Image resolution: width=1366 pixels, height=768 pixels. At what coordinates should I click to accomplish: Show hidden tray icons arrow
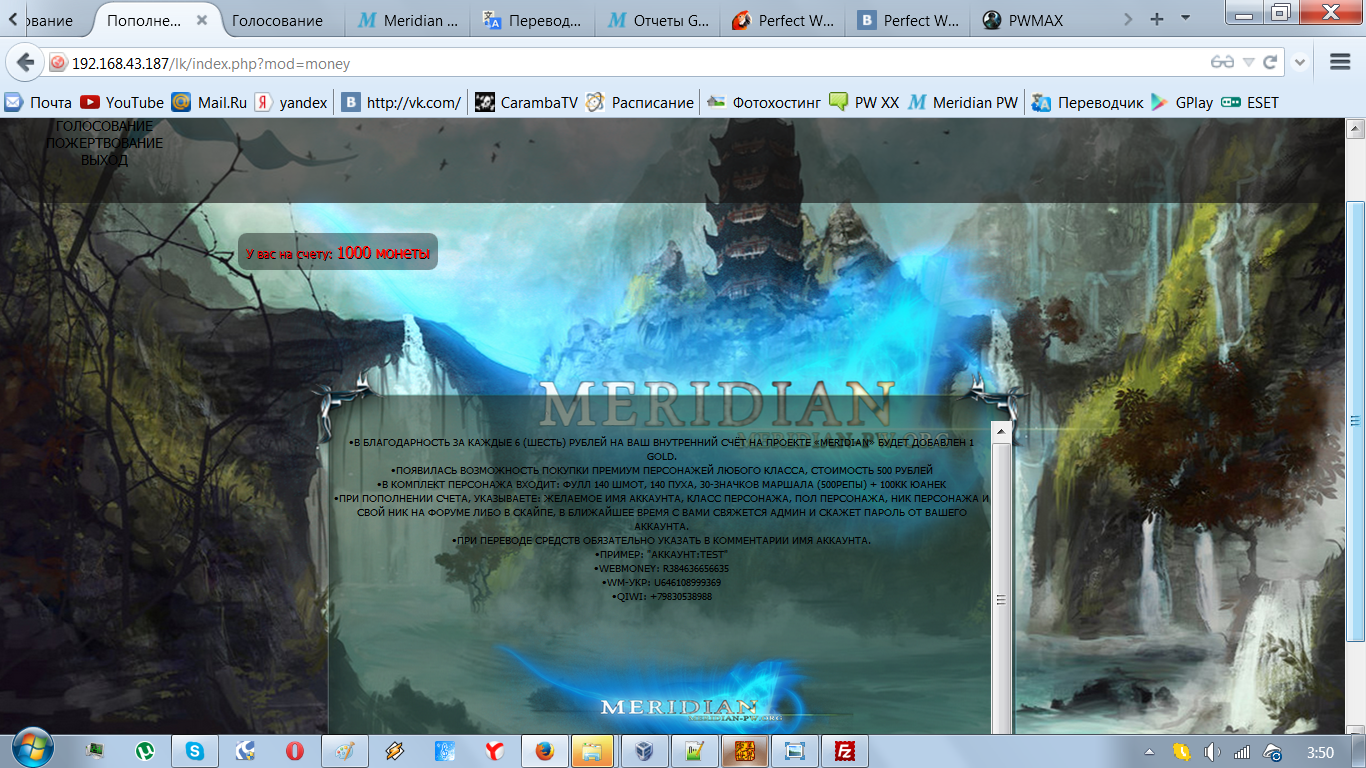tap(1149, 752)
